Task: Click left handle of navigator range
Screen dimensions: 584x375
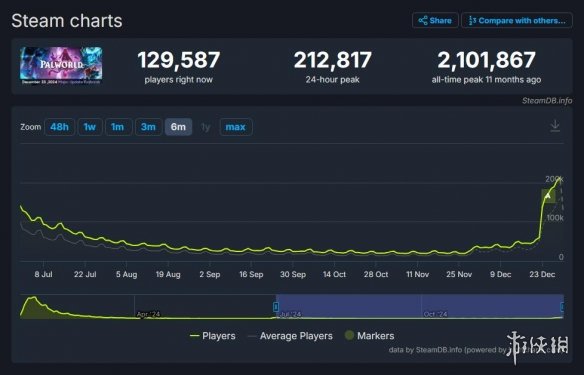Action: tap(276, 307)
